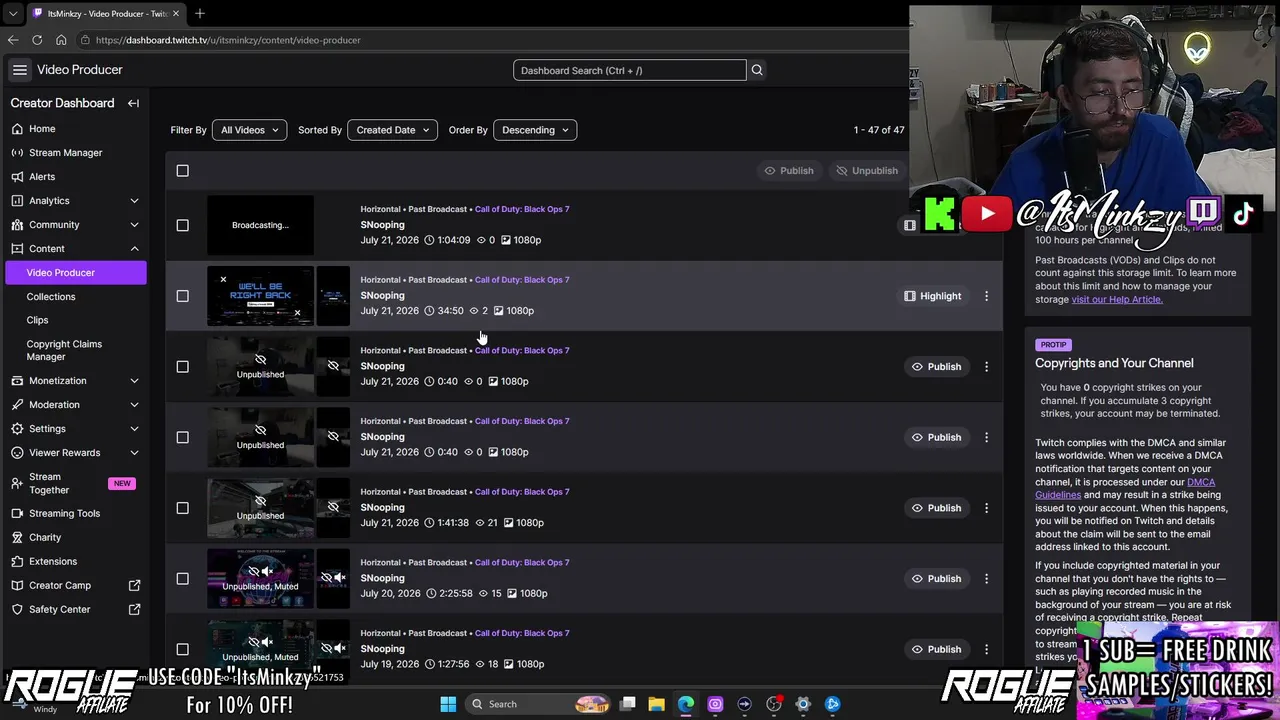Open the three-dot menu for the 34:50 video
Screen dimensions: 1280x720
tap(986, 296)
